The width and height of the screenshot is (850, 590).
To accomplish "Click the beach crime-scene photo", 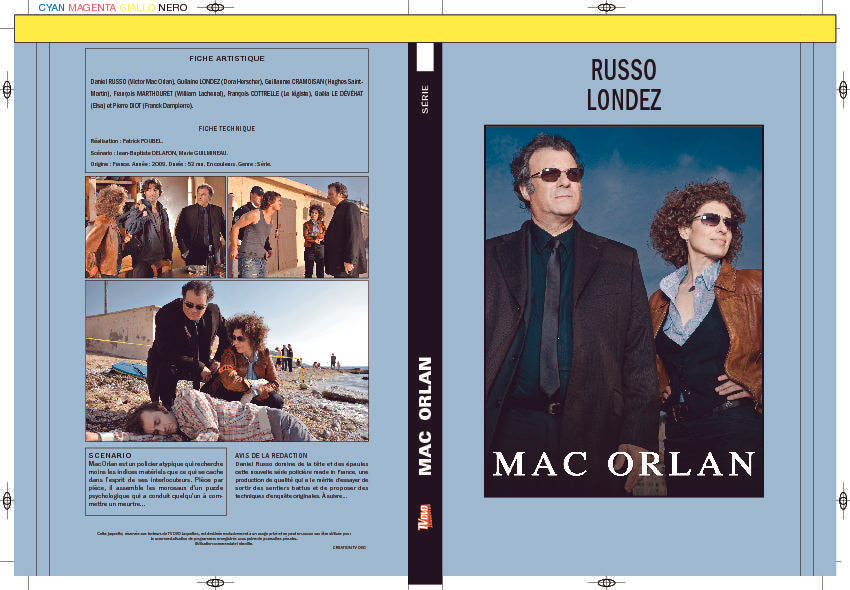I will [x=227, y=361].
